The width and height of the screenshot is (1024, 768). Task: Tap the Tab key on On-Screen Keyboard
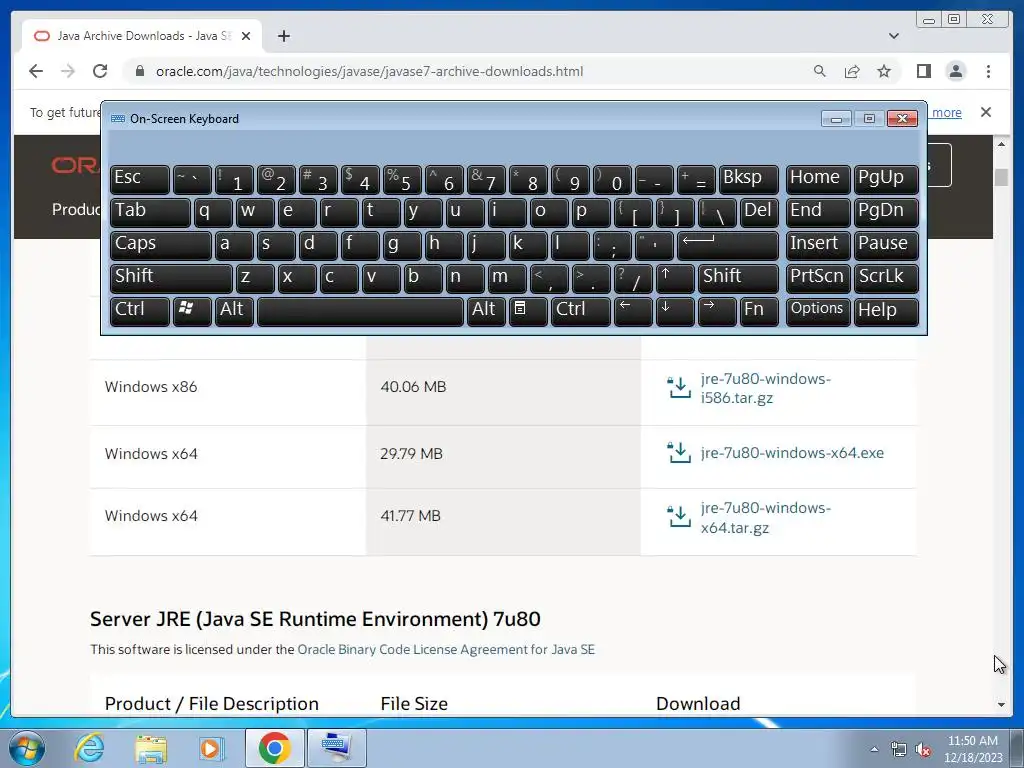tap(150, 212)
